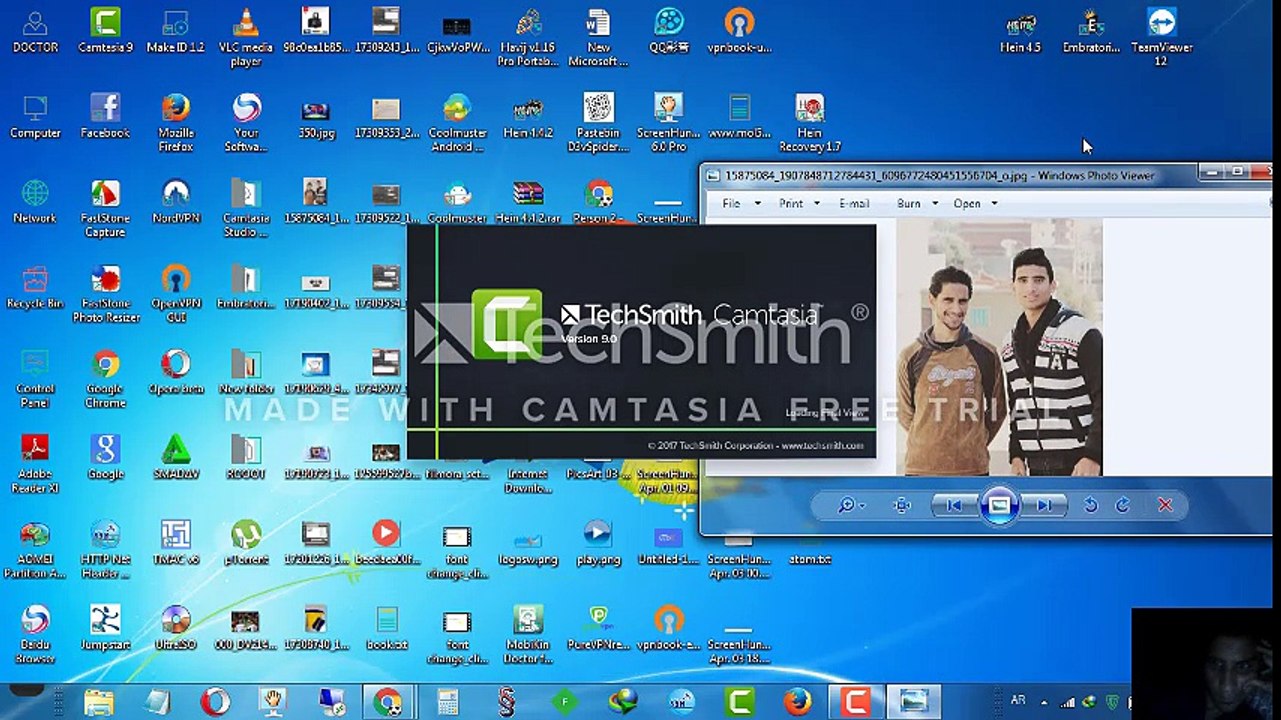Select the AOMEI Partition Assistant desktop icon
Screen dimensions: 1281x720
tap(35, 549)
